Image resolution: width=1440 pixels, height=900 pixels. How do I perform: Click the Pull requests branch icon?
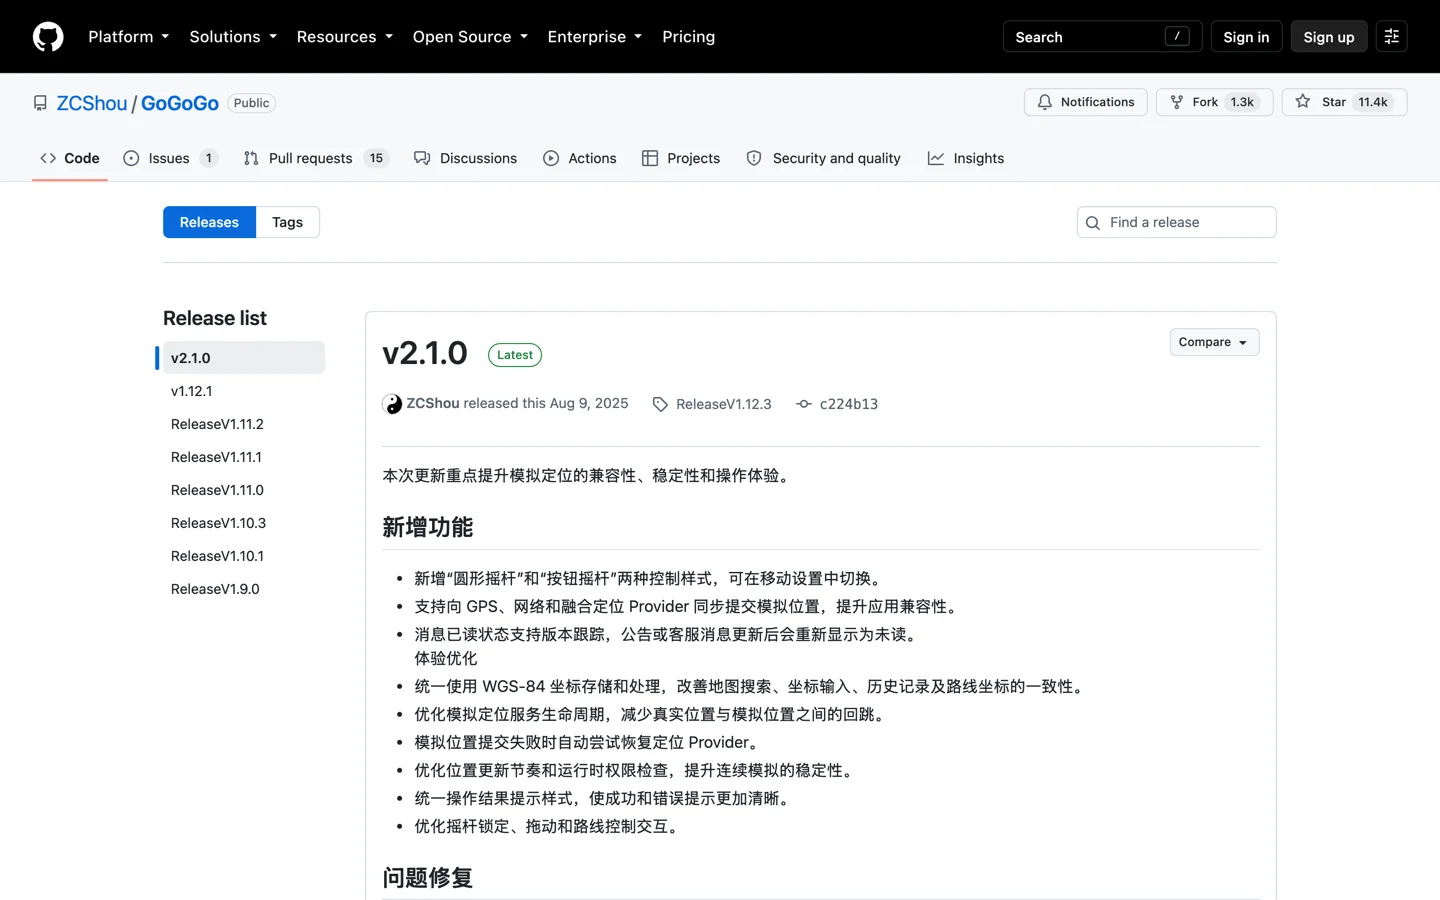point(251,158)
